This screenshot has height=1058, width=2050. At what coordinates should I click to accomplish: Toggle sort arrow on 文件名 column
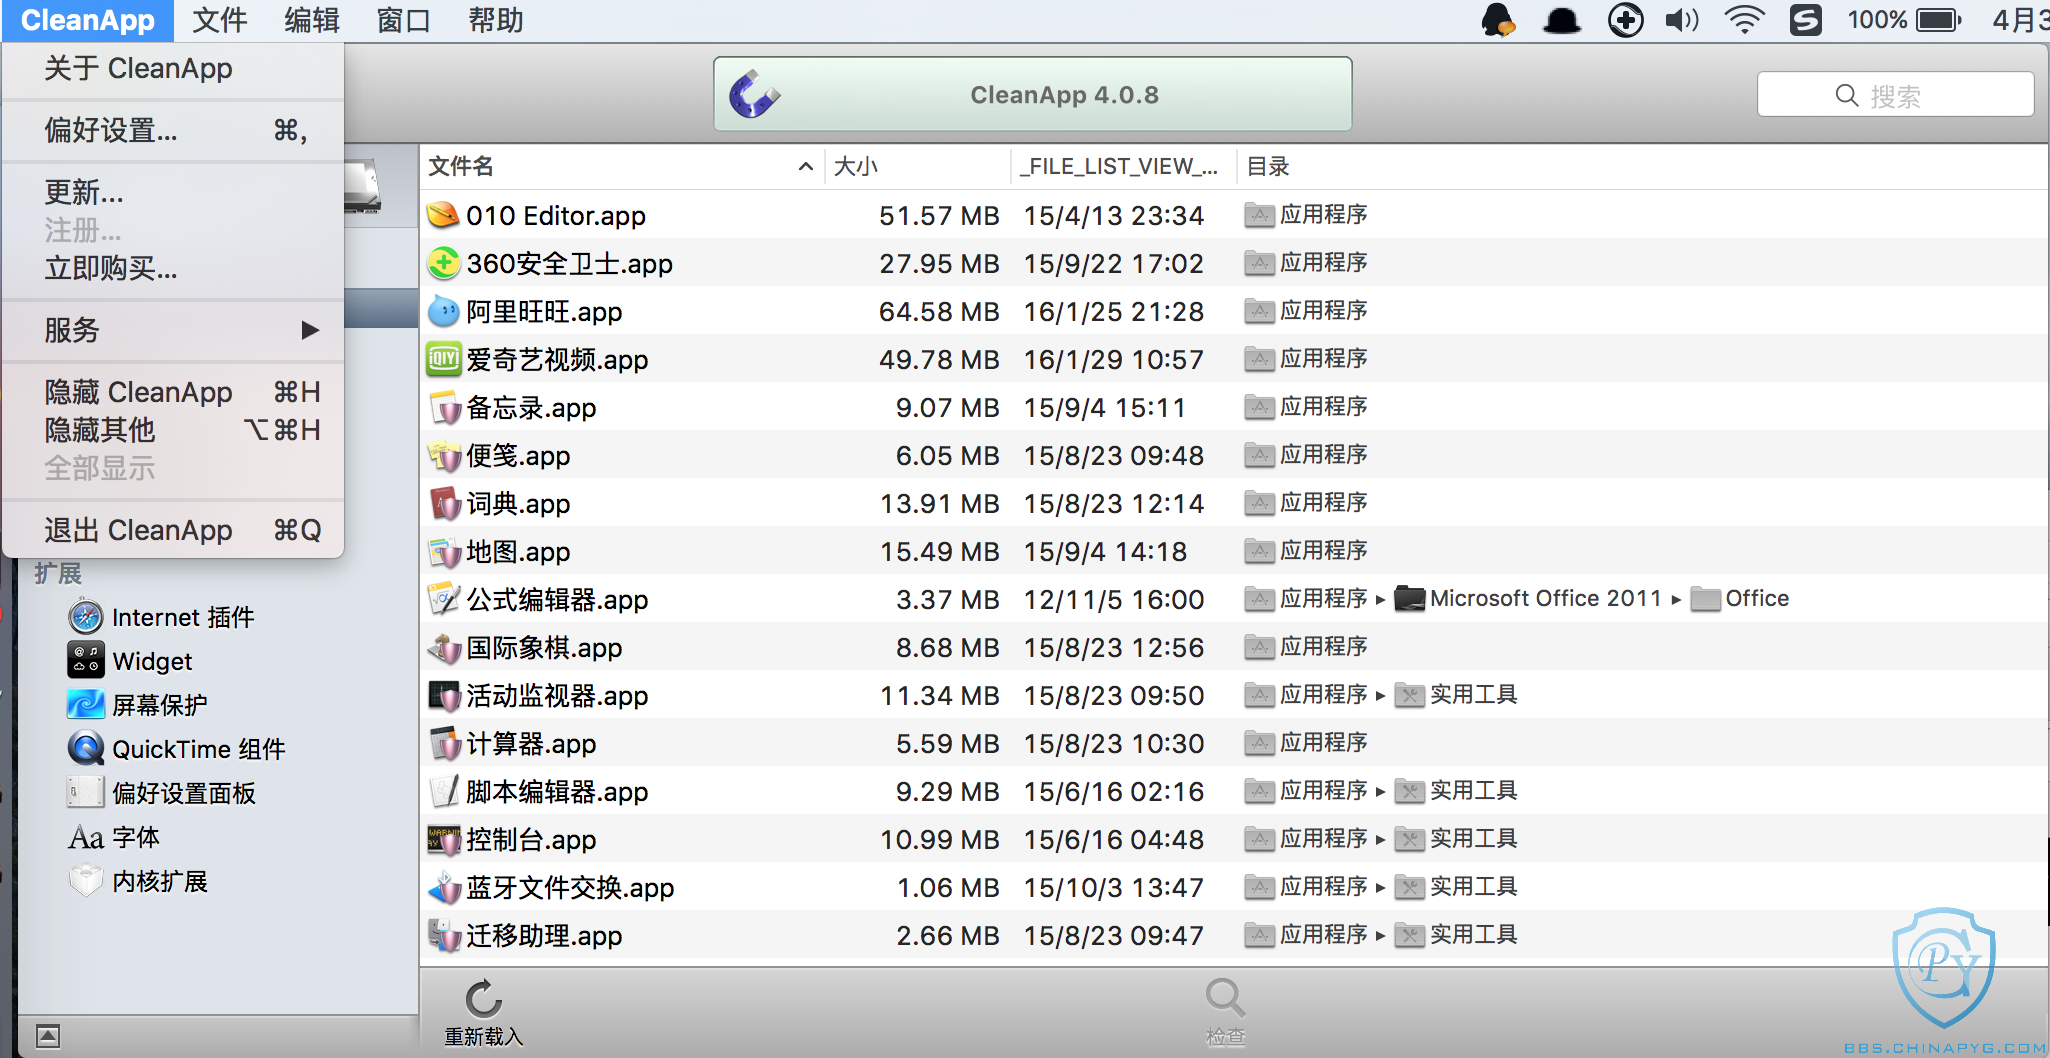(805, 167)
